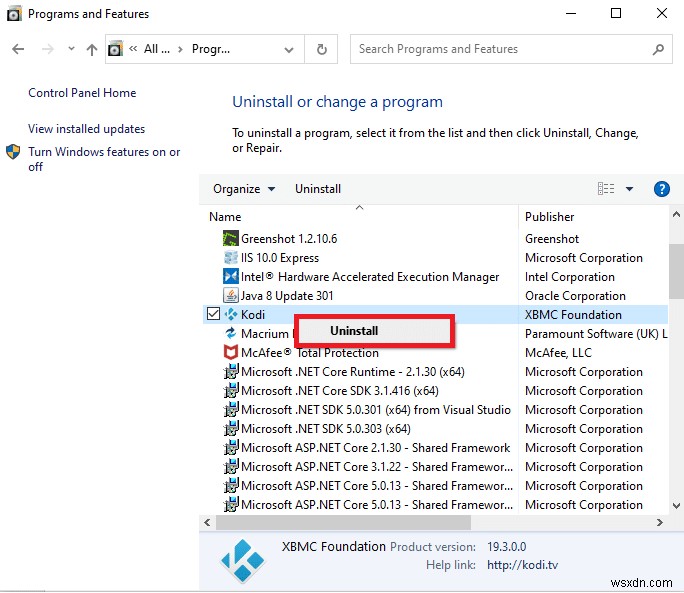Open View installed updates link
Viewport: 684px width, 593px height.
[x=86, y=129]
